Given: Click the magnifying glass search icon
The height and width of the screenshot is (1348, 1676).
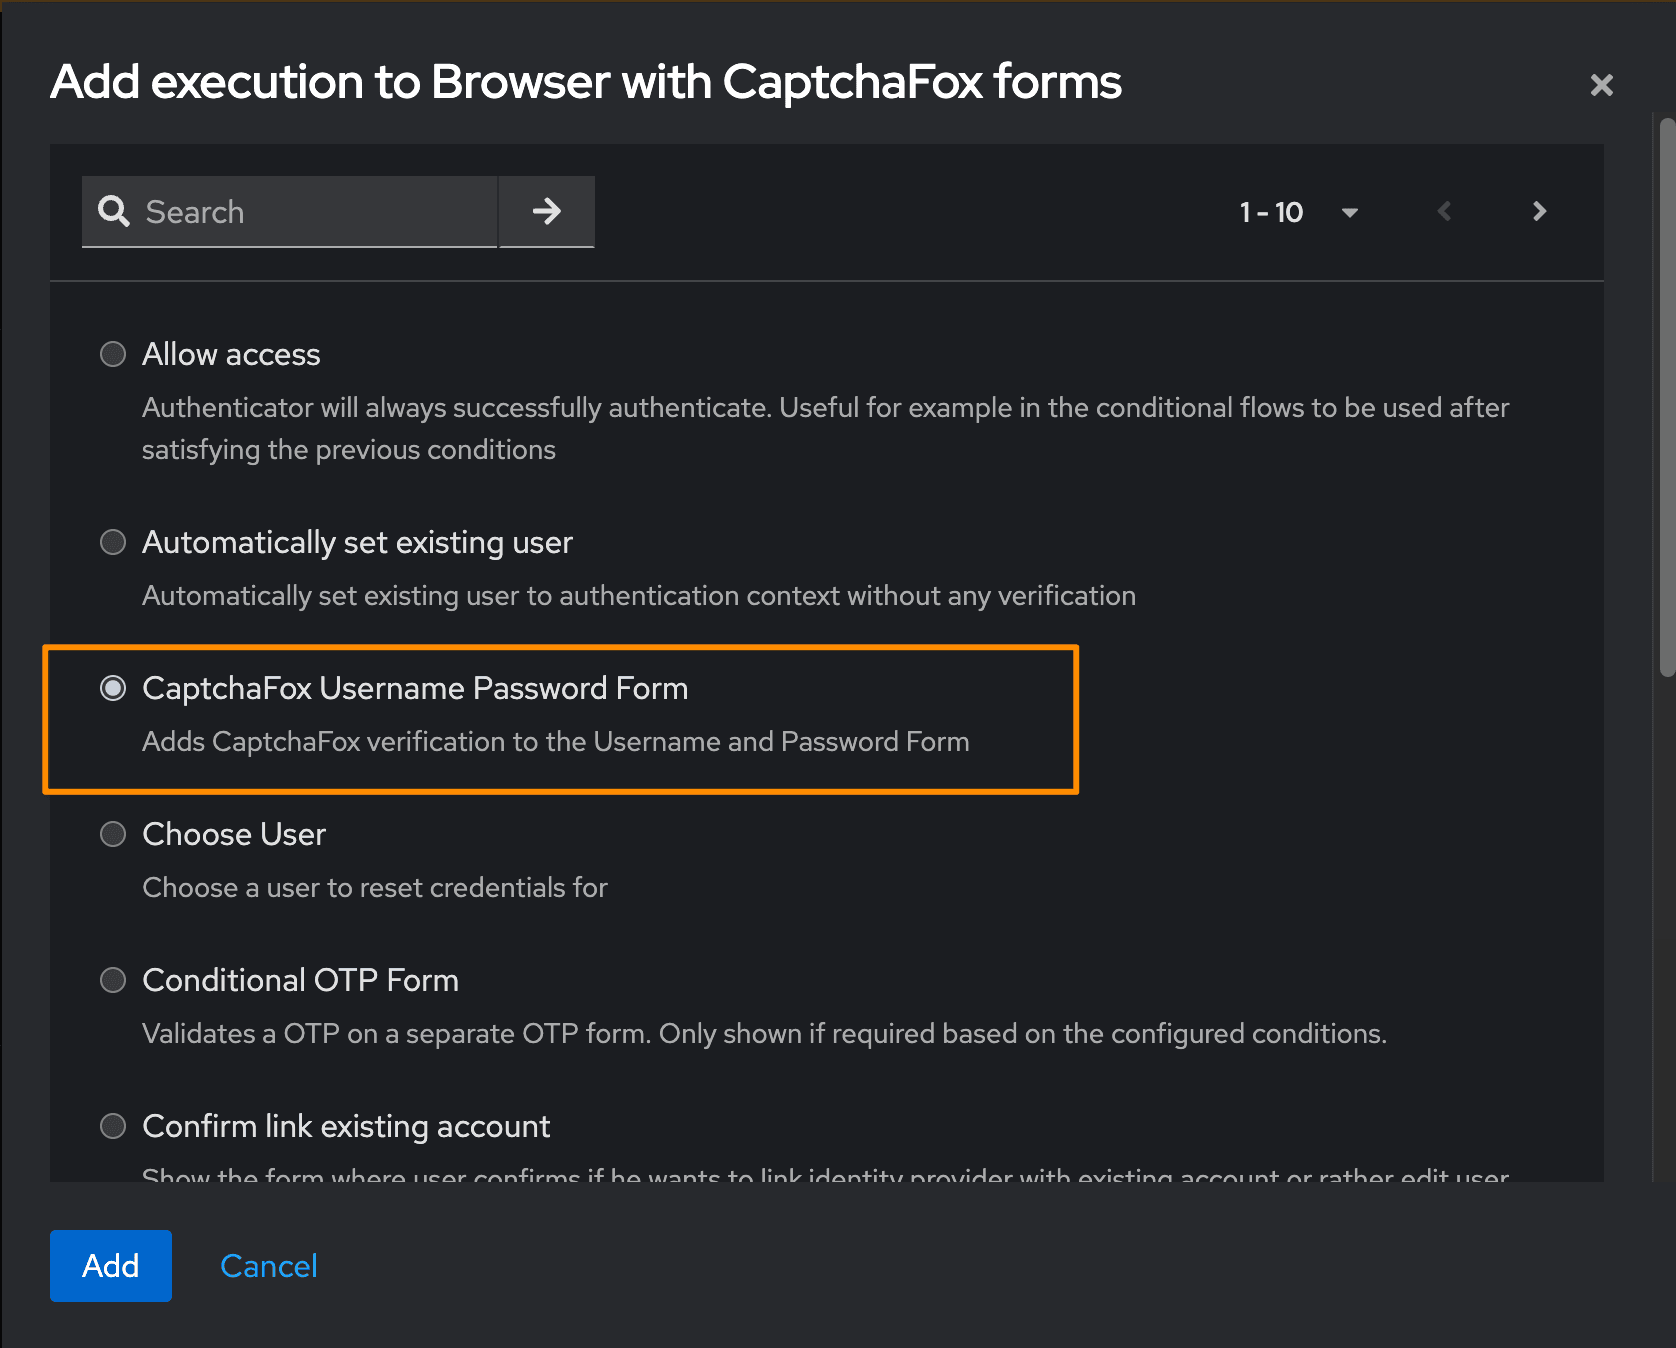Looking at the screenshot, I should 114,211.
